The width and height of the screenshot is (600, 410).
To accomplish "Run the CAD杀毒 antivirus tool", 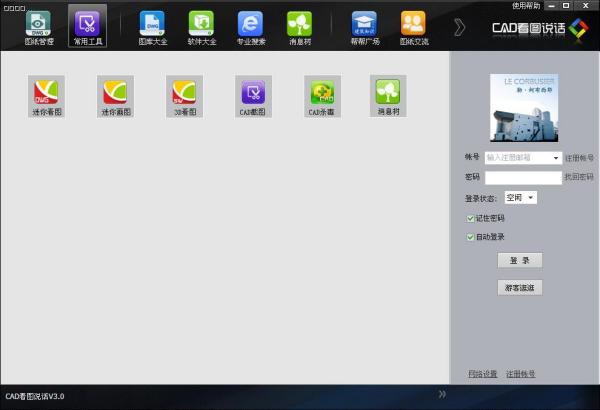I will (x=320, y=97).
